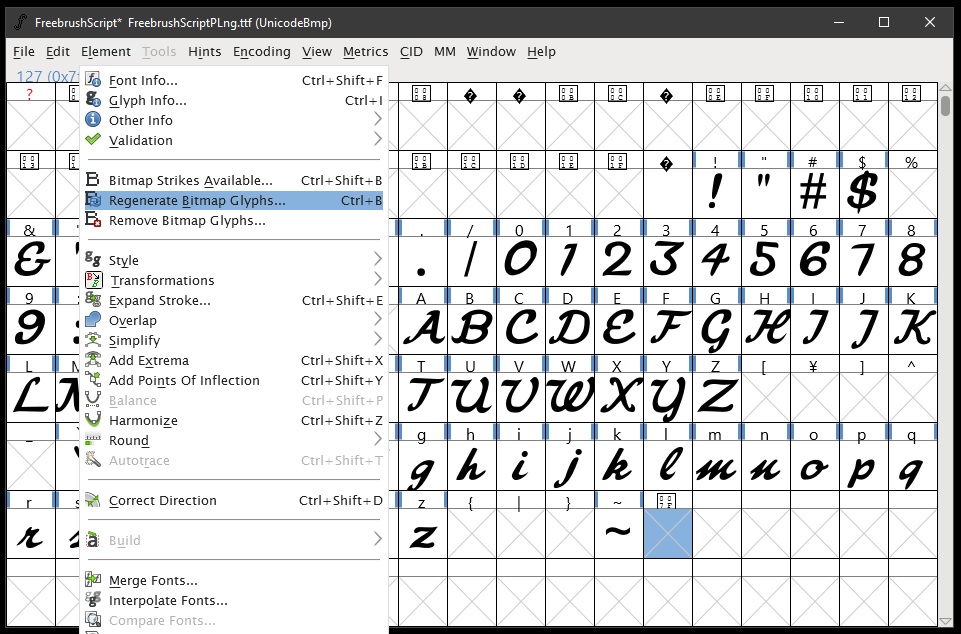Image resolution: width=961 pixels, height=634 pixels.
Task: Select Expand Stroke... menu entry
Action: [234, 300]
